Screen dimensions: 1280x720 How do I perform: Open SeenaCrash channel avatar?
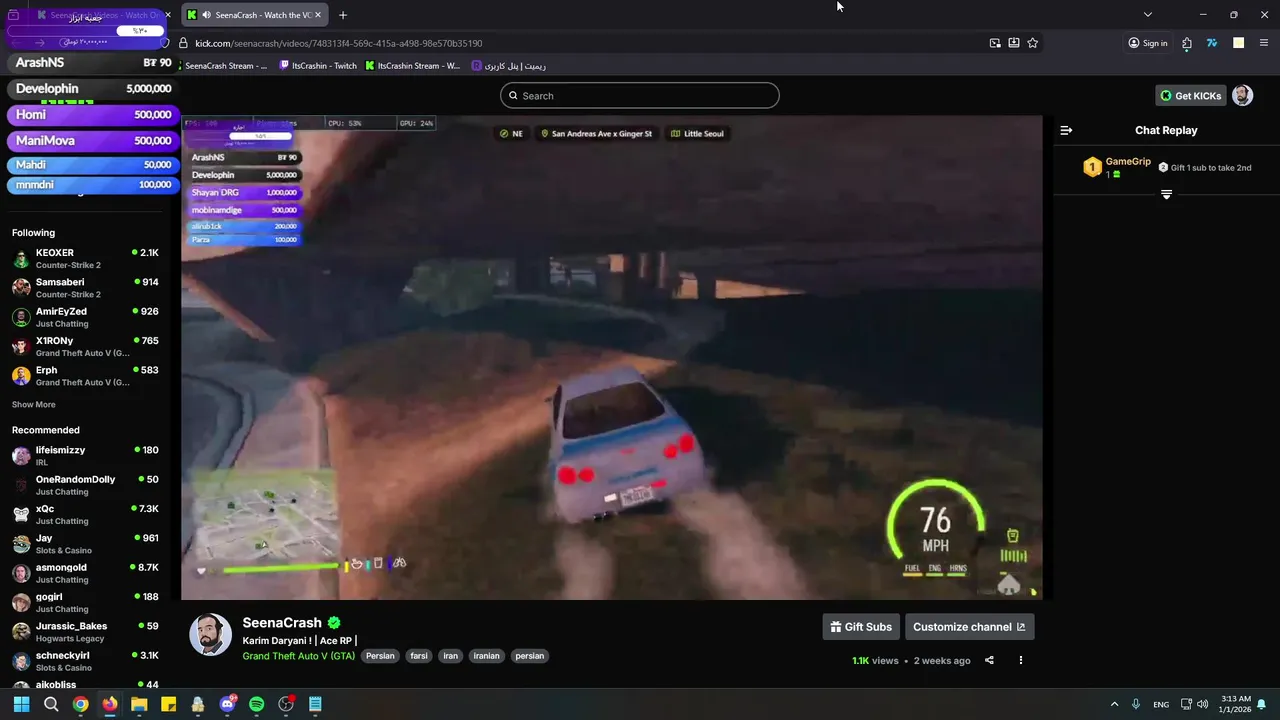[210, 635]
